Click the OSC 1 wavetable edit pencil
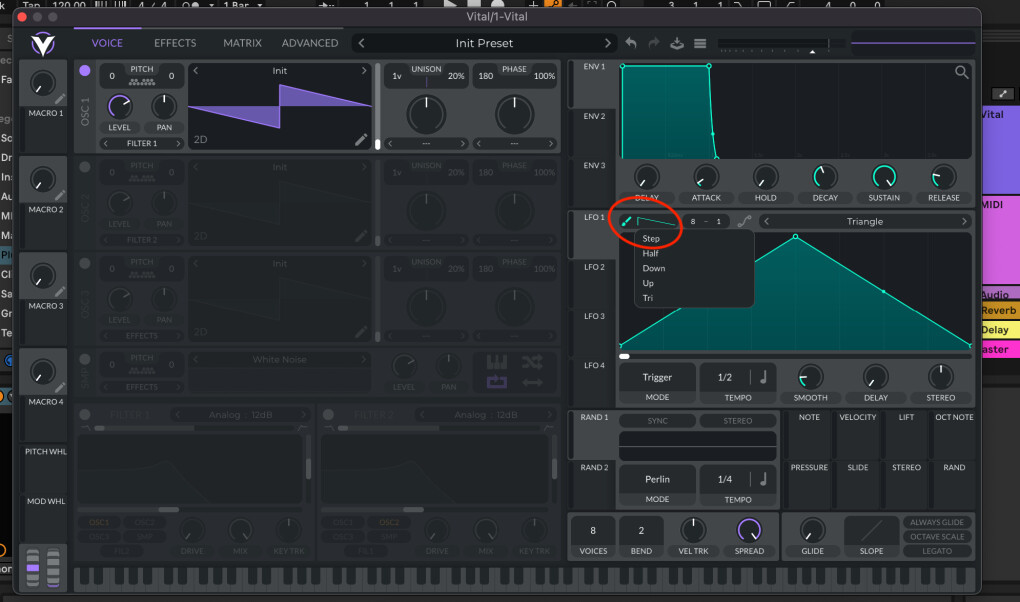This screenshot has width=1020, height=602. point(360,139)
